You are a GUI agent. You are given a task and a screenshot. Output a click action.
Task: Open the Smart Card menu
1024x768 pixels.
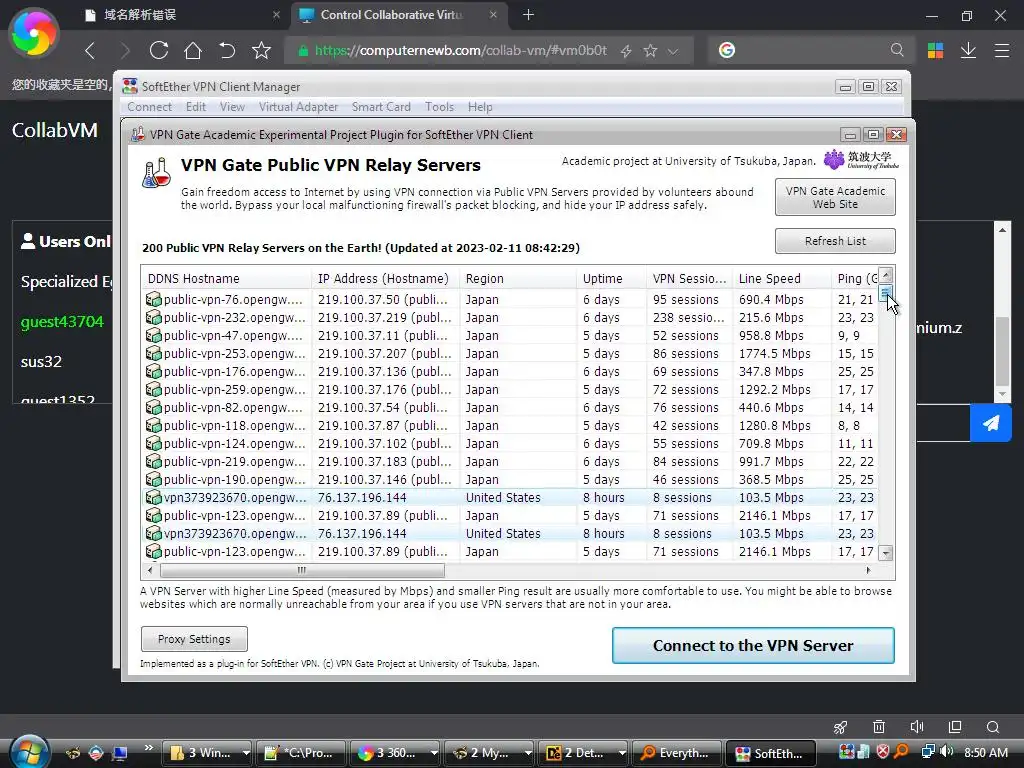click(381, 107)
